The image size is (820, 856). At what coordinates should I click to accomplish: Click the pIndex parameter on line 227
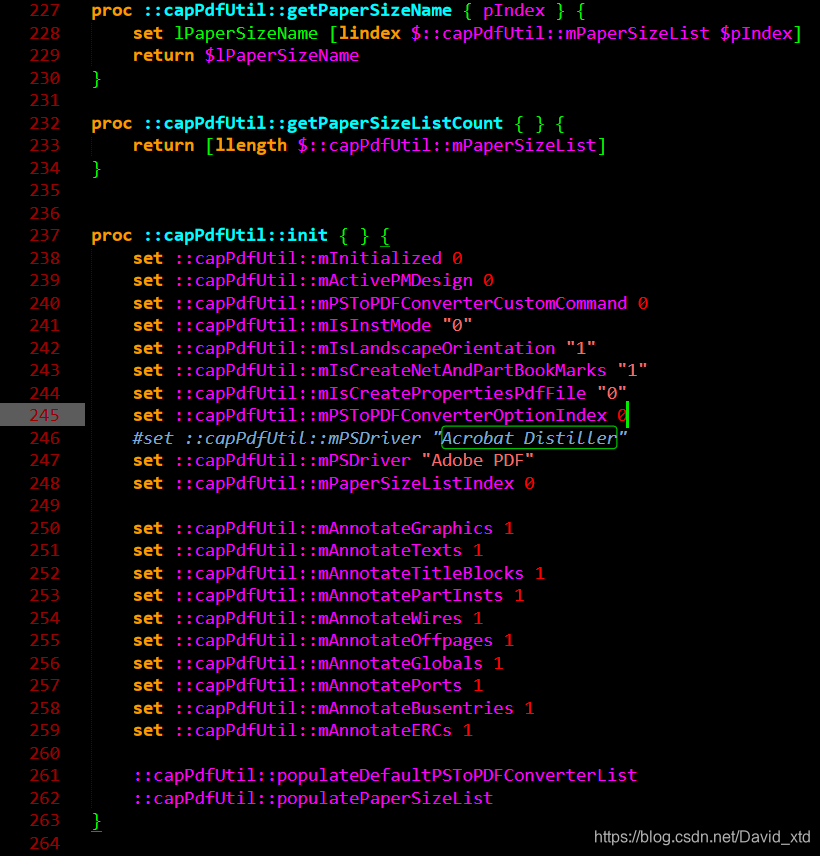[514, 10]
